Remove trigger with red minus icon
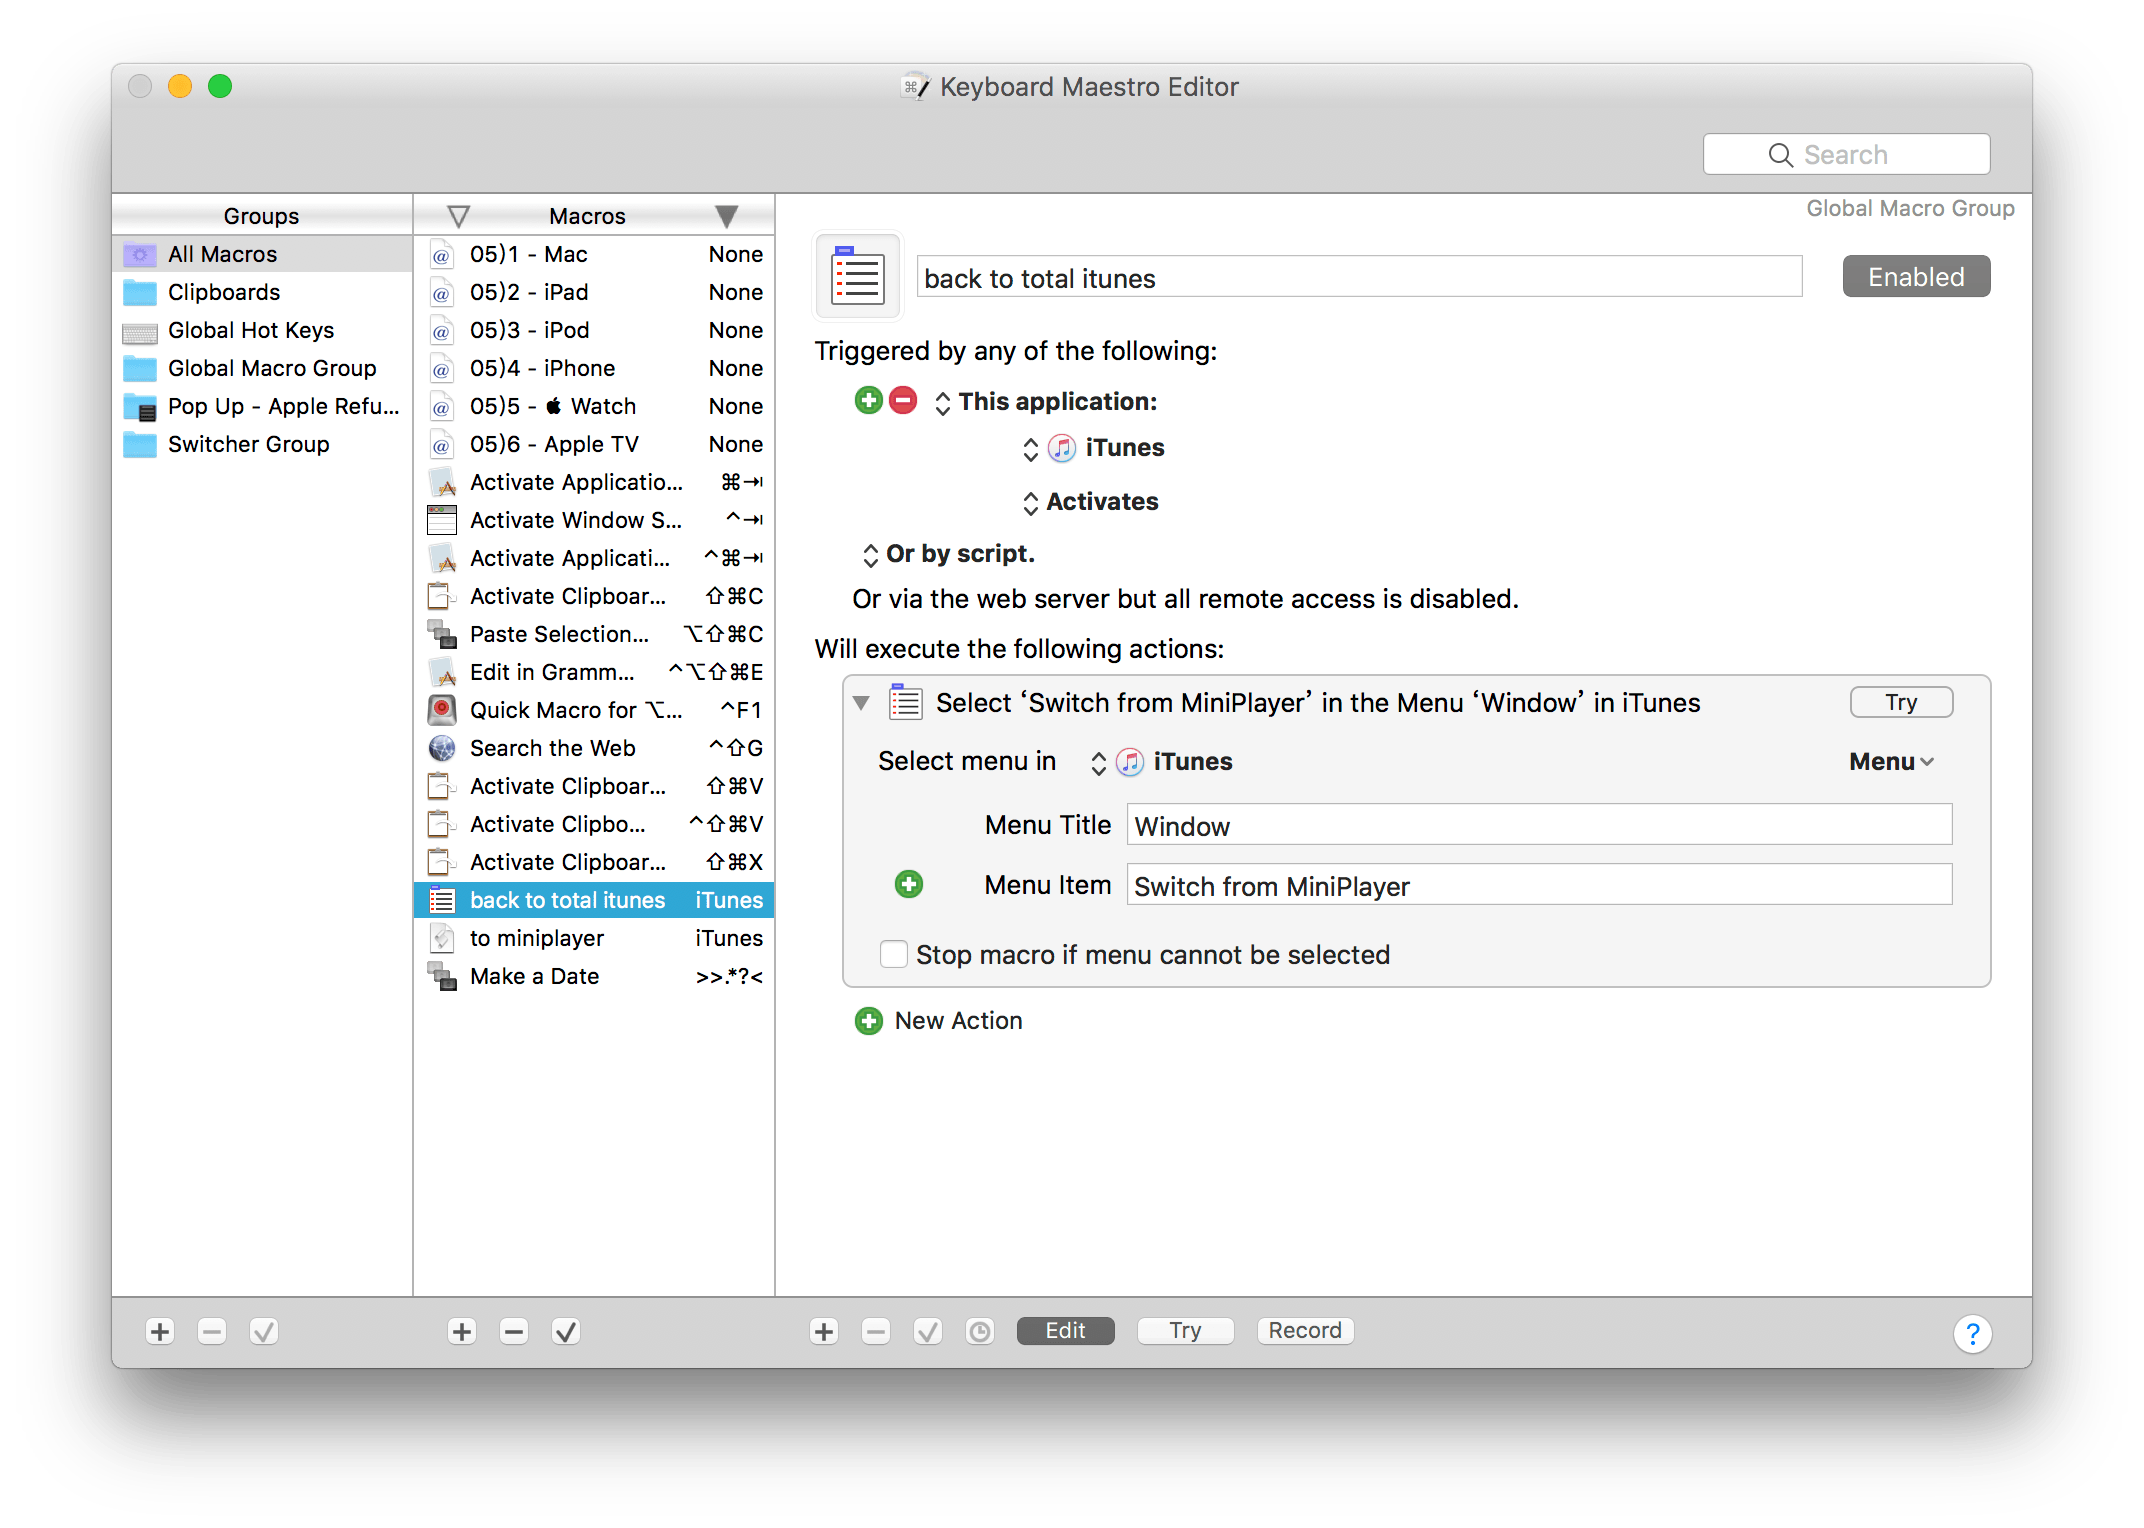Image resolution: width=2144 pixels, height=1528 pixels. pyautogui.click(x=903, y=401)
